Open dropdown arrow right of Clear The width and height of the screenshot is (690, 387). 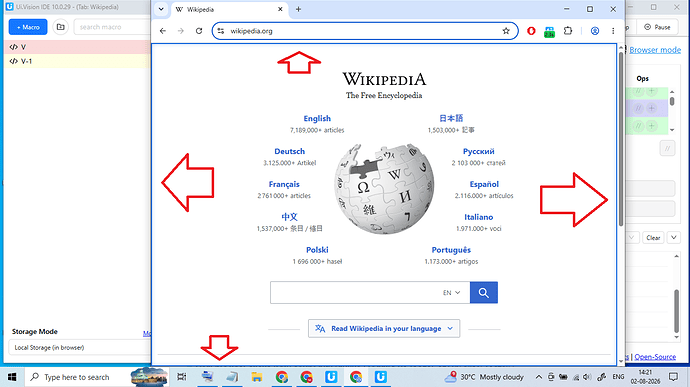[x=674, y=238]
